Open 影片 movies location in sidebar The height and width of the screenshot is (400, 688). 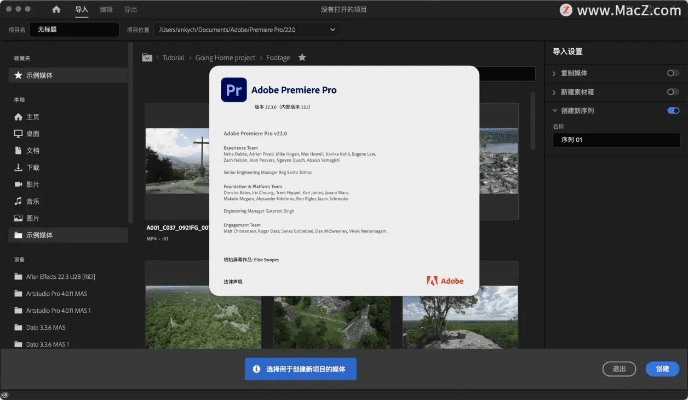33,184
